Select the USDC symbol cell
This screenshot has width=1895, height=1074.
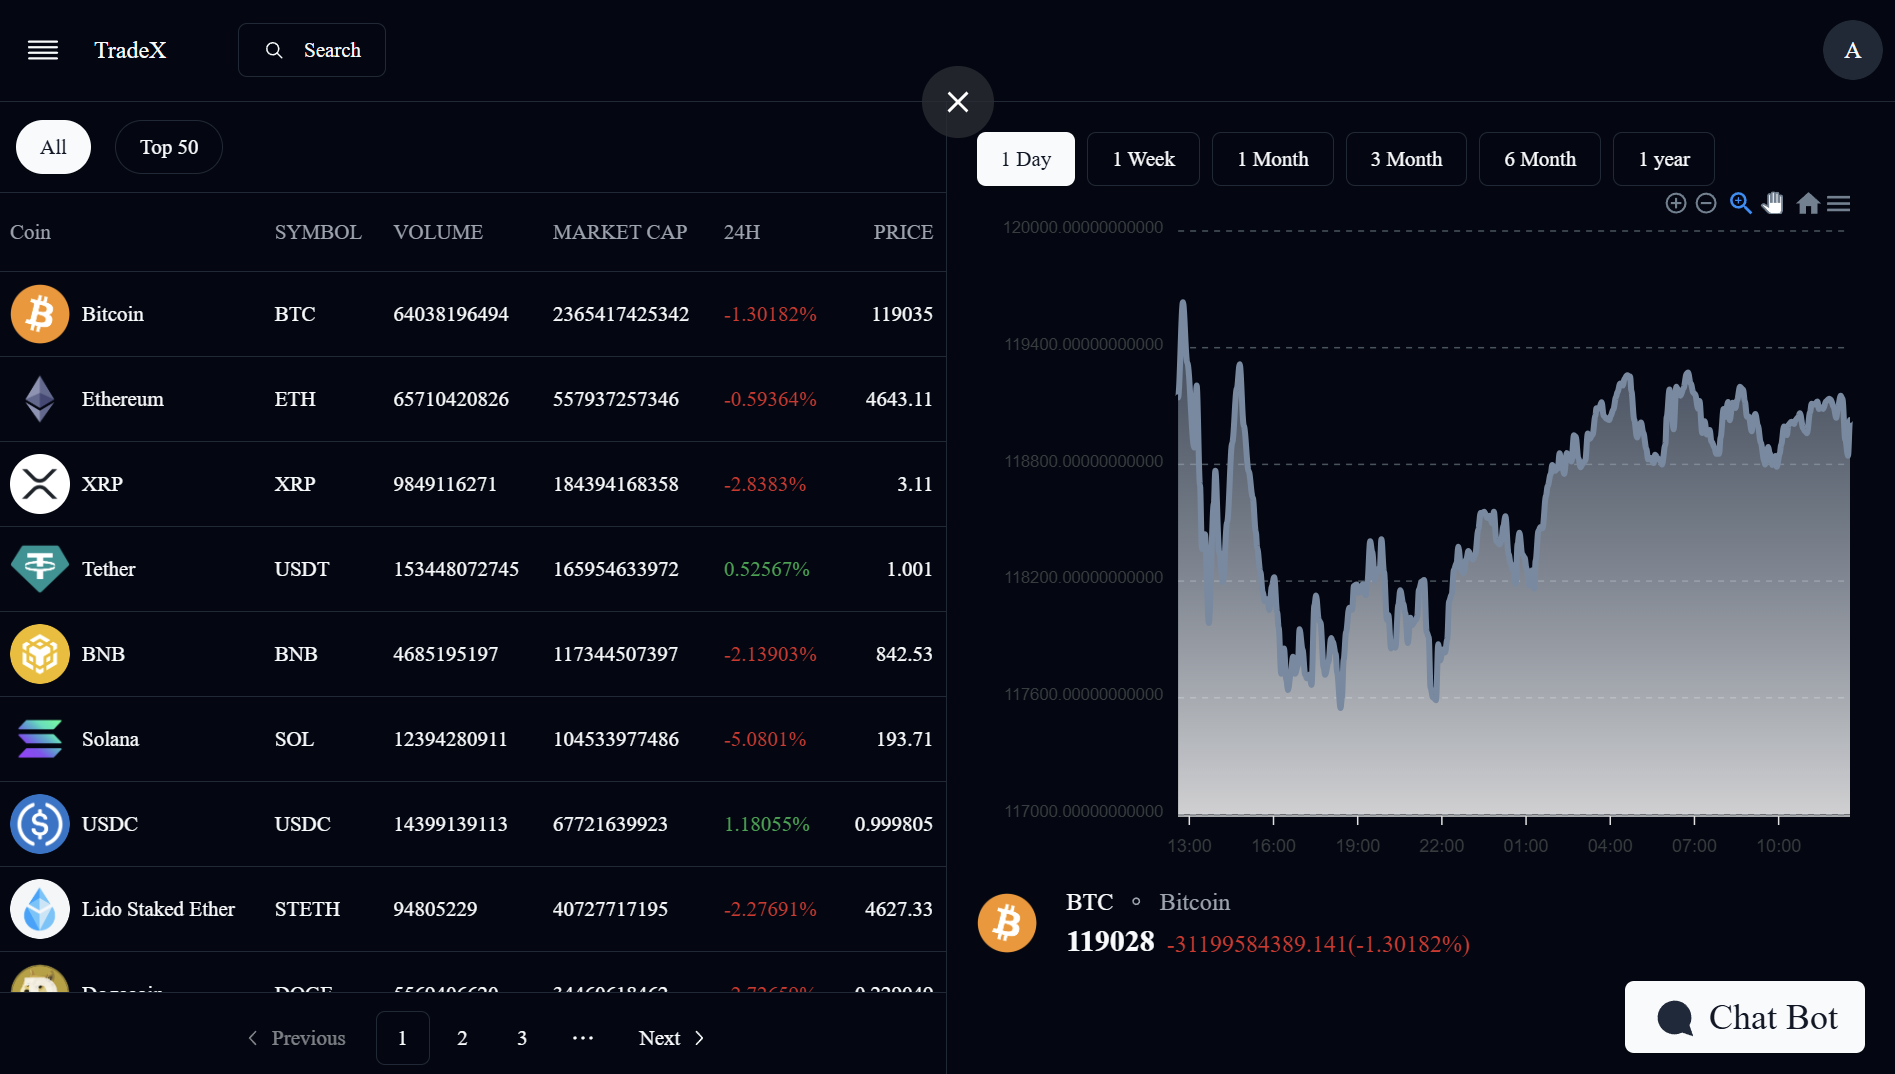click(303, 824)
